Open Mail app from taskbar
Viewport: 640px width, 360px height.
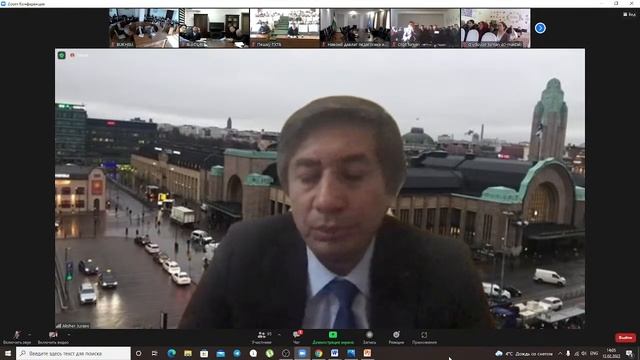(x=220, y=353)
